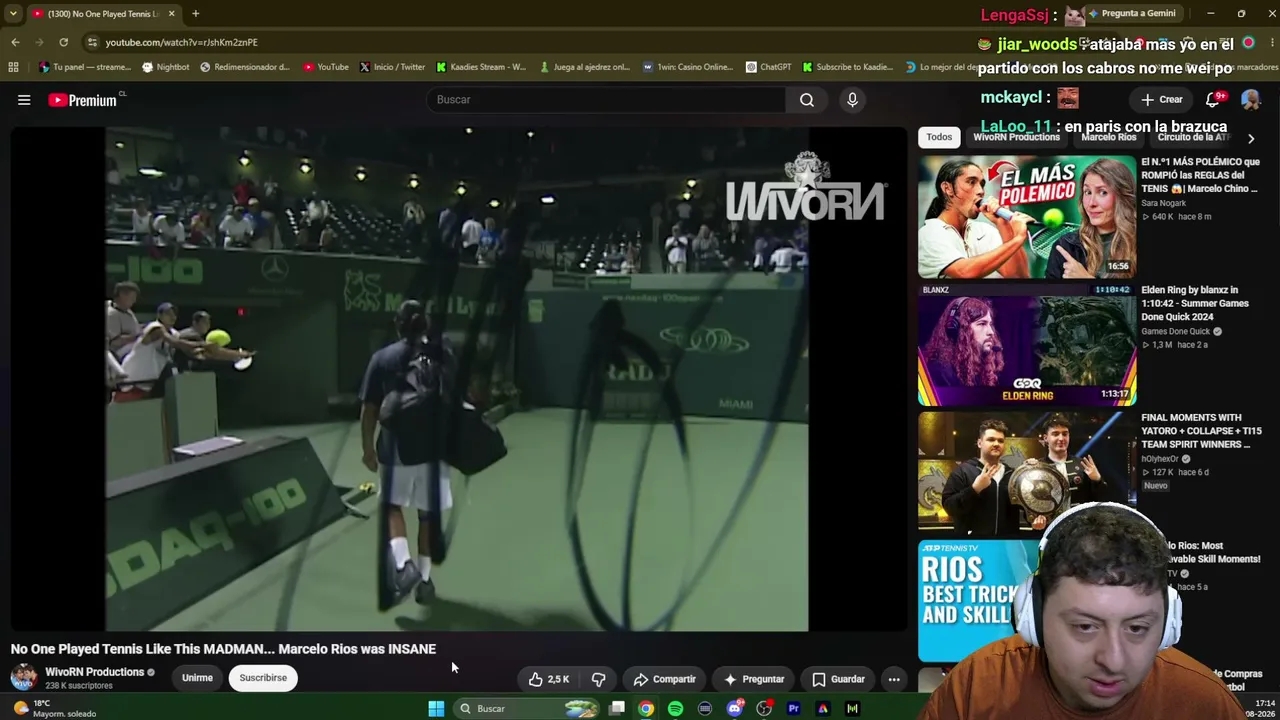Open the Crear create button

tap(1162, 100)
